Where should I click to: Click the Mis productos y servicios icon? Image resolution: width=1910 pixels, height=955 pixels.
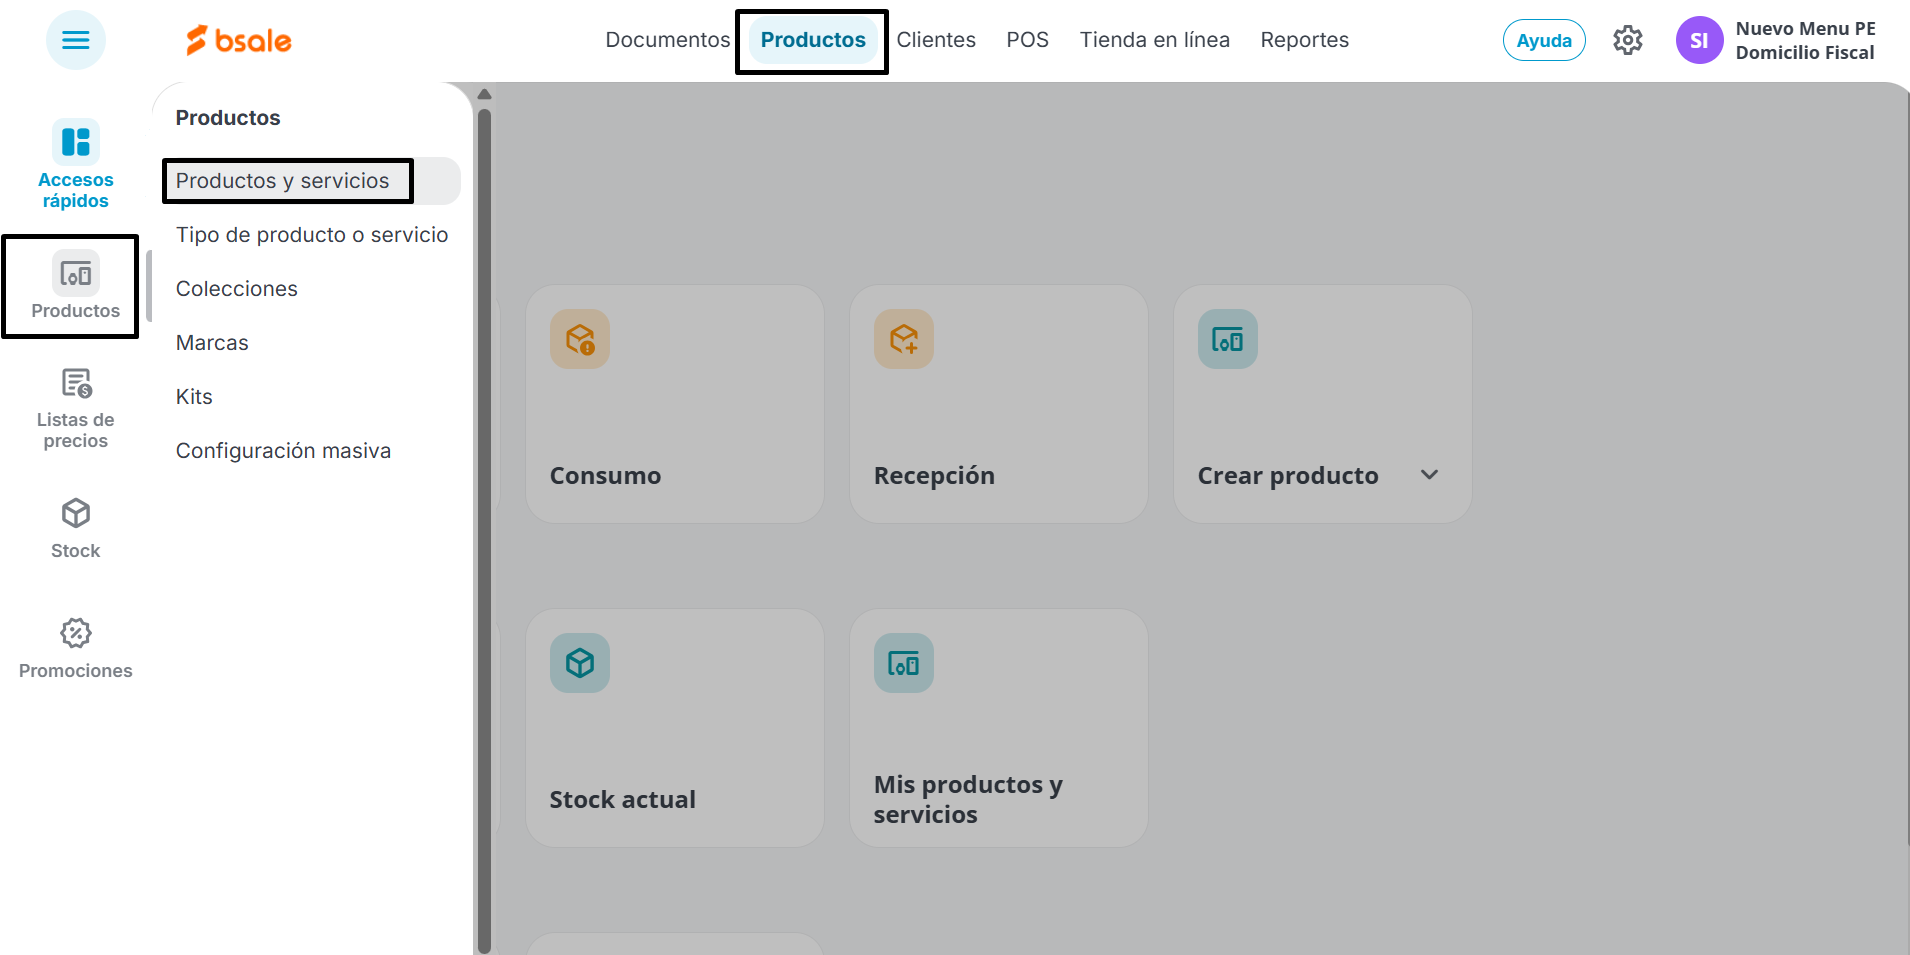click(904, 663)
